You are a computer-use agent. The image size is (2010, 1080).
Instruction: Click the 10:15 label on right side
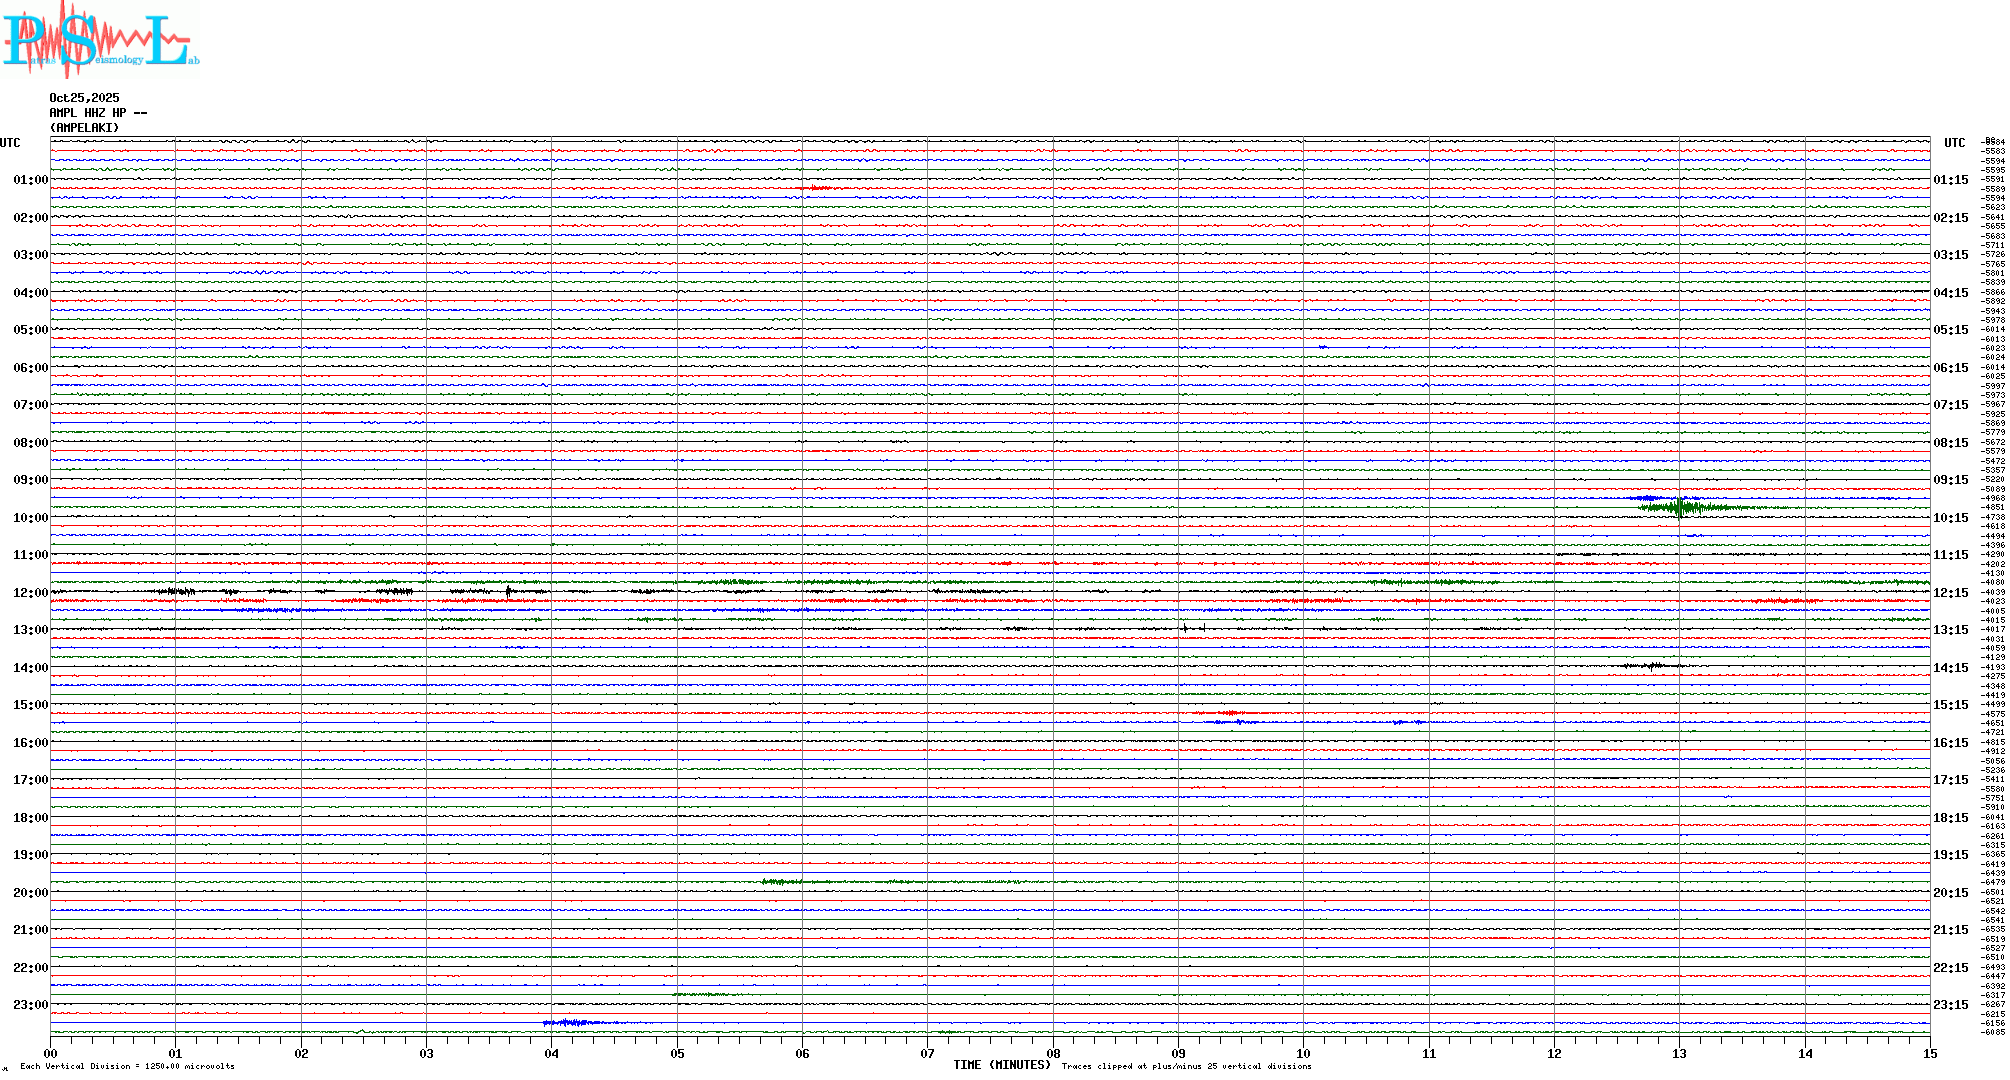1950,518
